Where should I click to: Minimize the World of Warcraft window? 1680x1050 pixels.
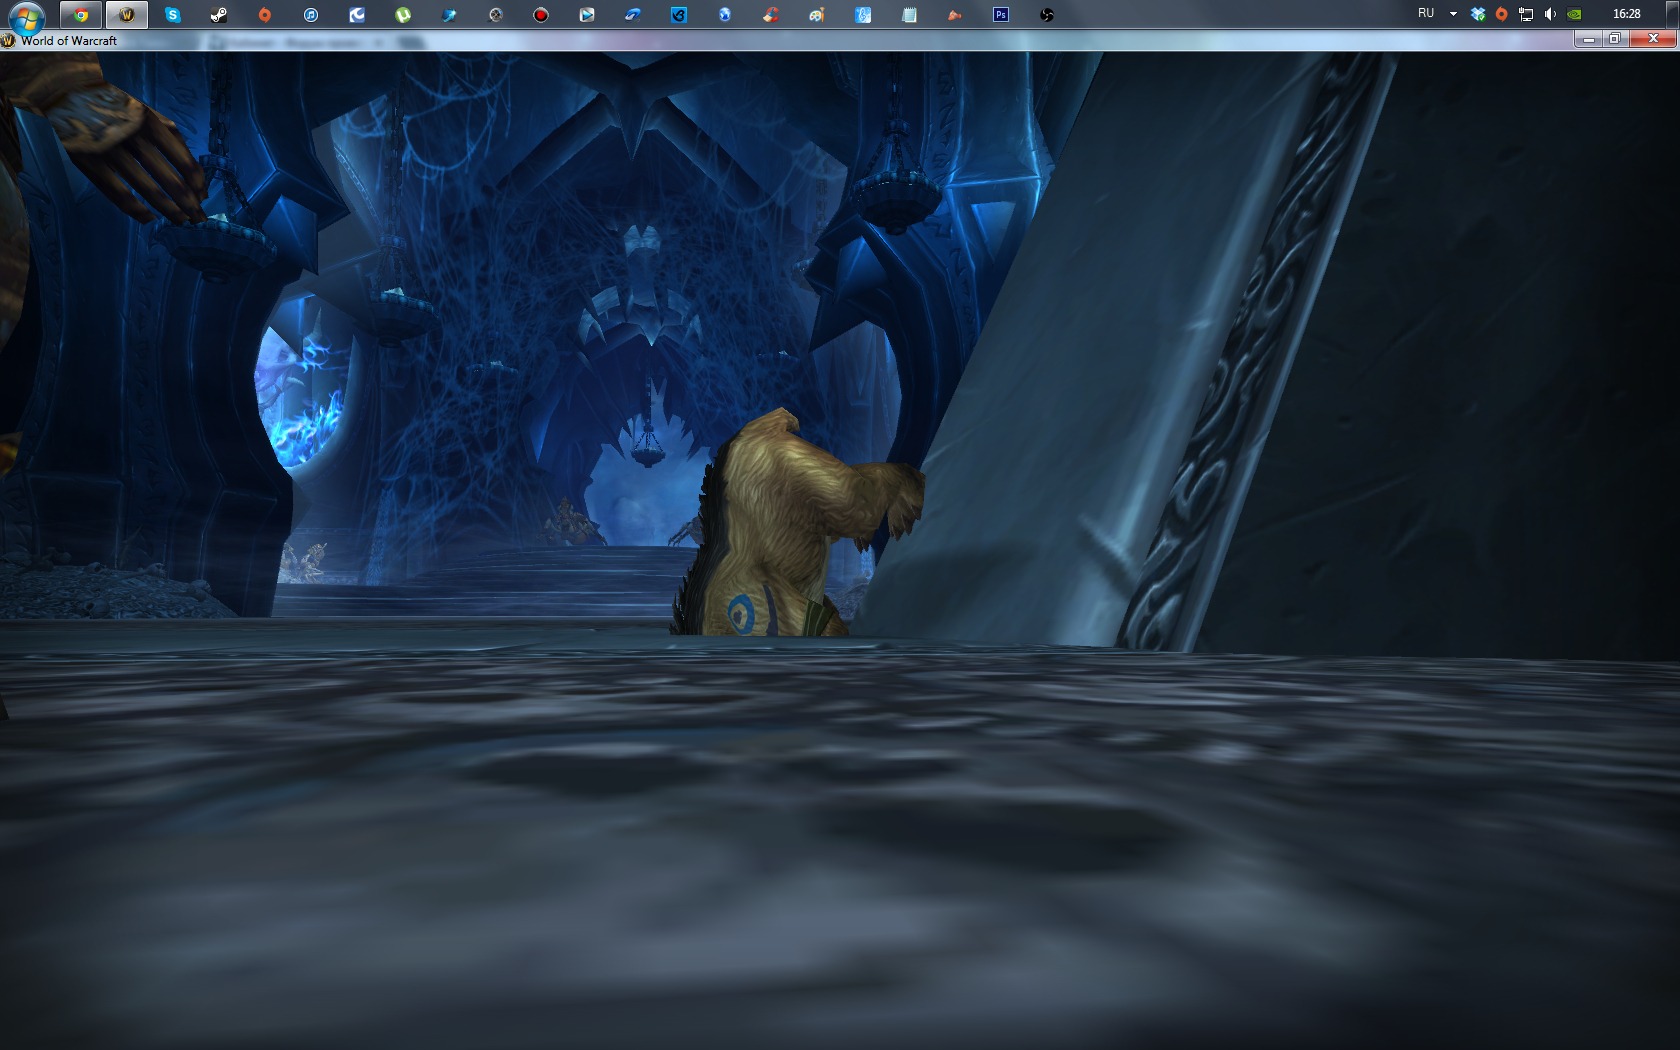(1588, 39)
